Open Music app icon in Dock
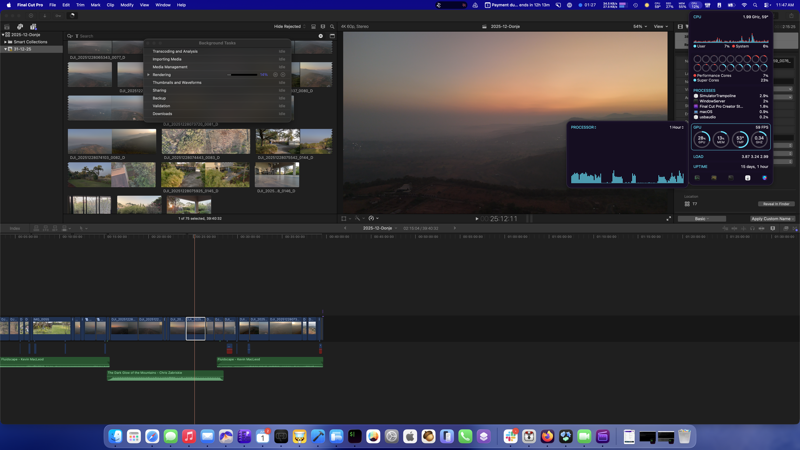Image resolution: width=800 pixels, height=450 pixels. click(189, 436)
